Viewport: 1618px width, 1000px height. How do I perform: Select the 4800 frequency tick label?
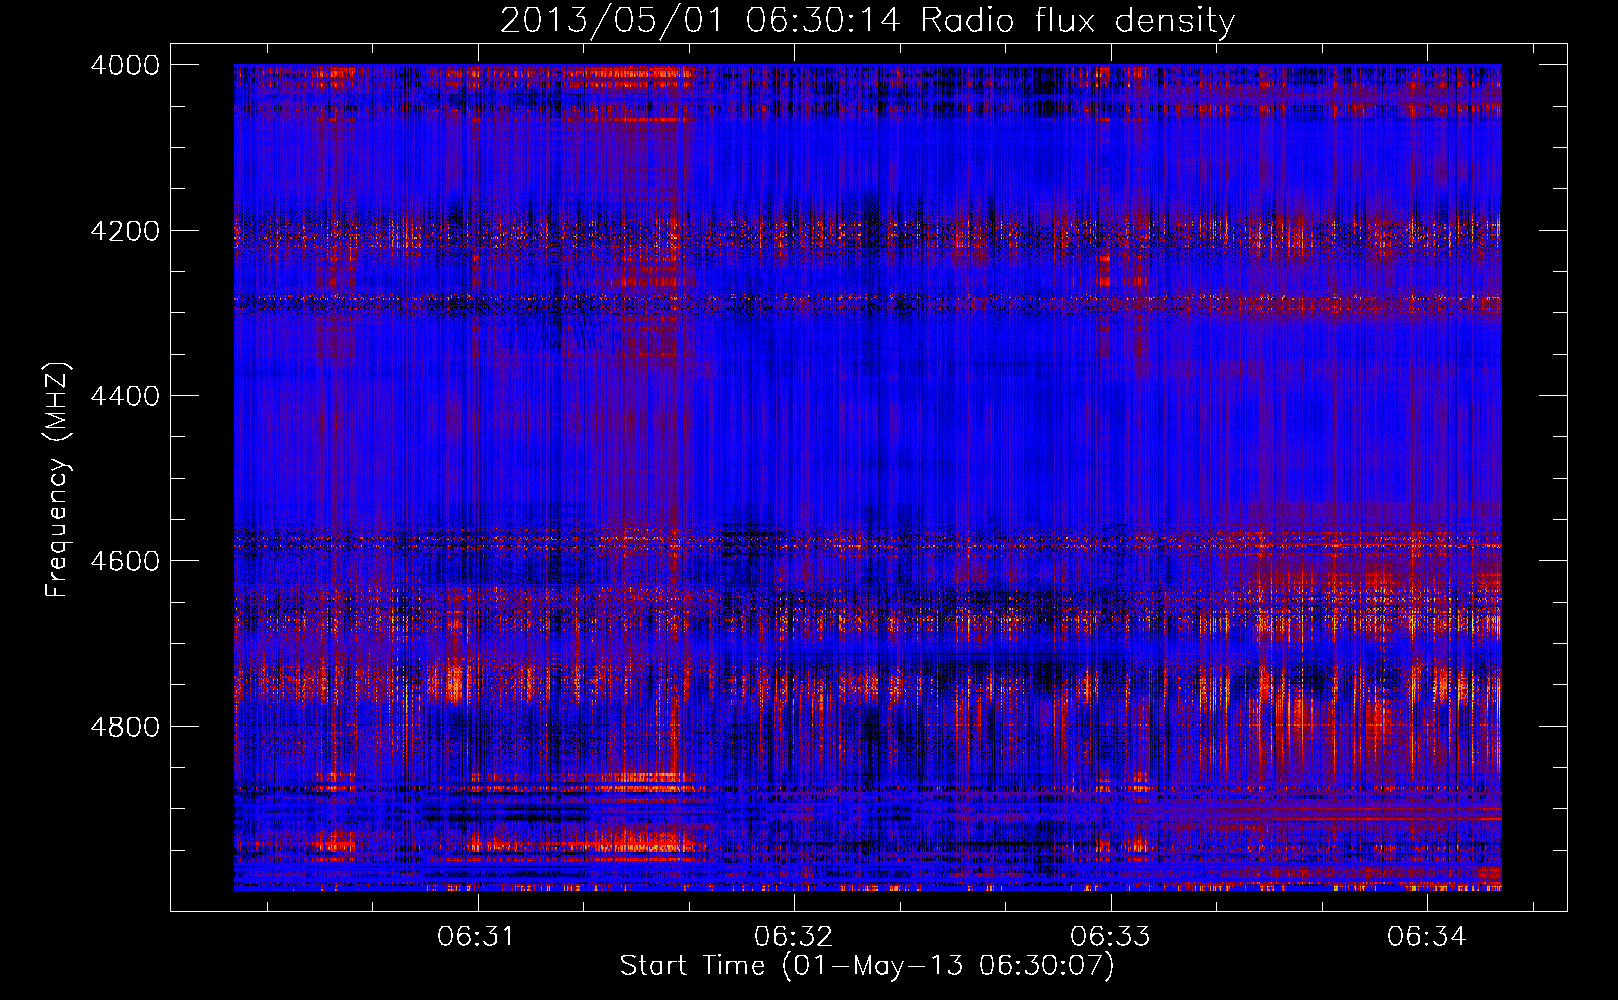125,726
